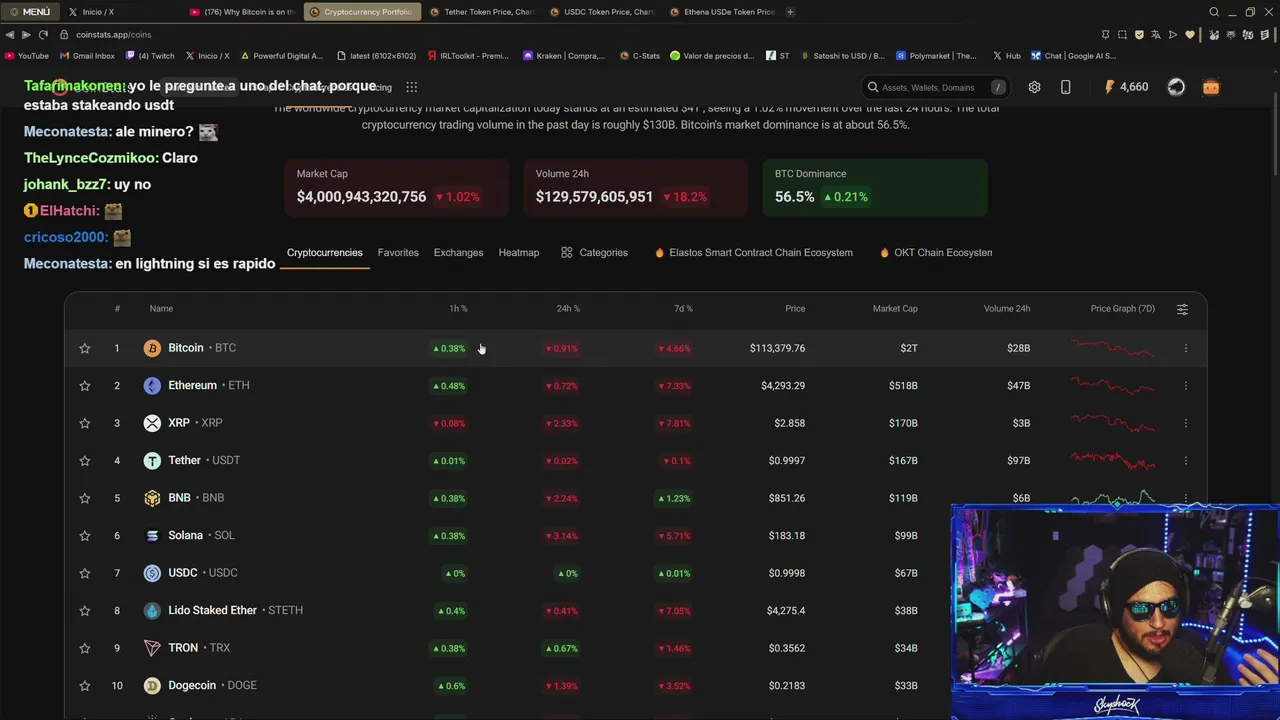This screenshot has height=720, width=1280.
Task: Favorite Bitcoin with its star icon
Action: point(85,348)
